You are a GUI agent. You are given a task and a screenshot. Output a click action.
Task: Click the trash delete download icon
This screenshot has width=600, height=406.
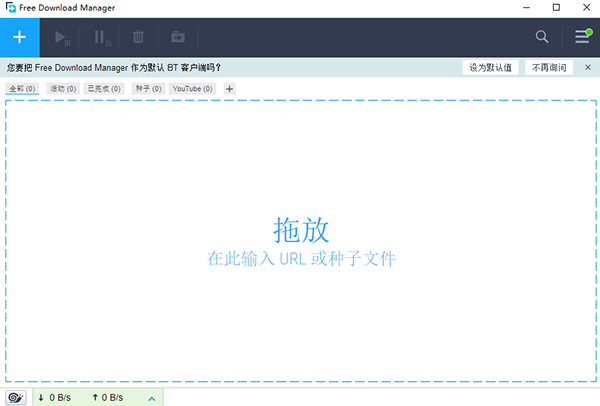point(139,37)
